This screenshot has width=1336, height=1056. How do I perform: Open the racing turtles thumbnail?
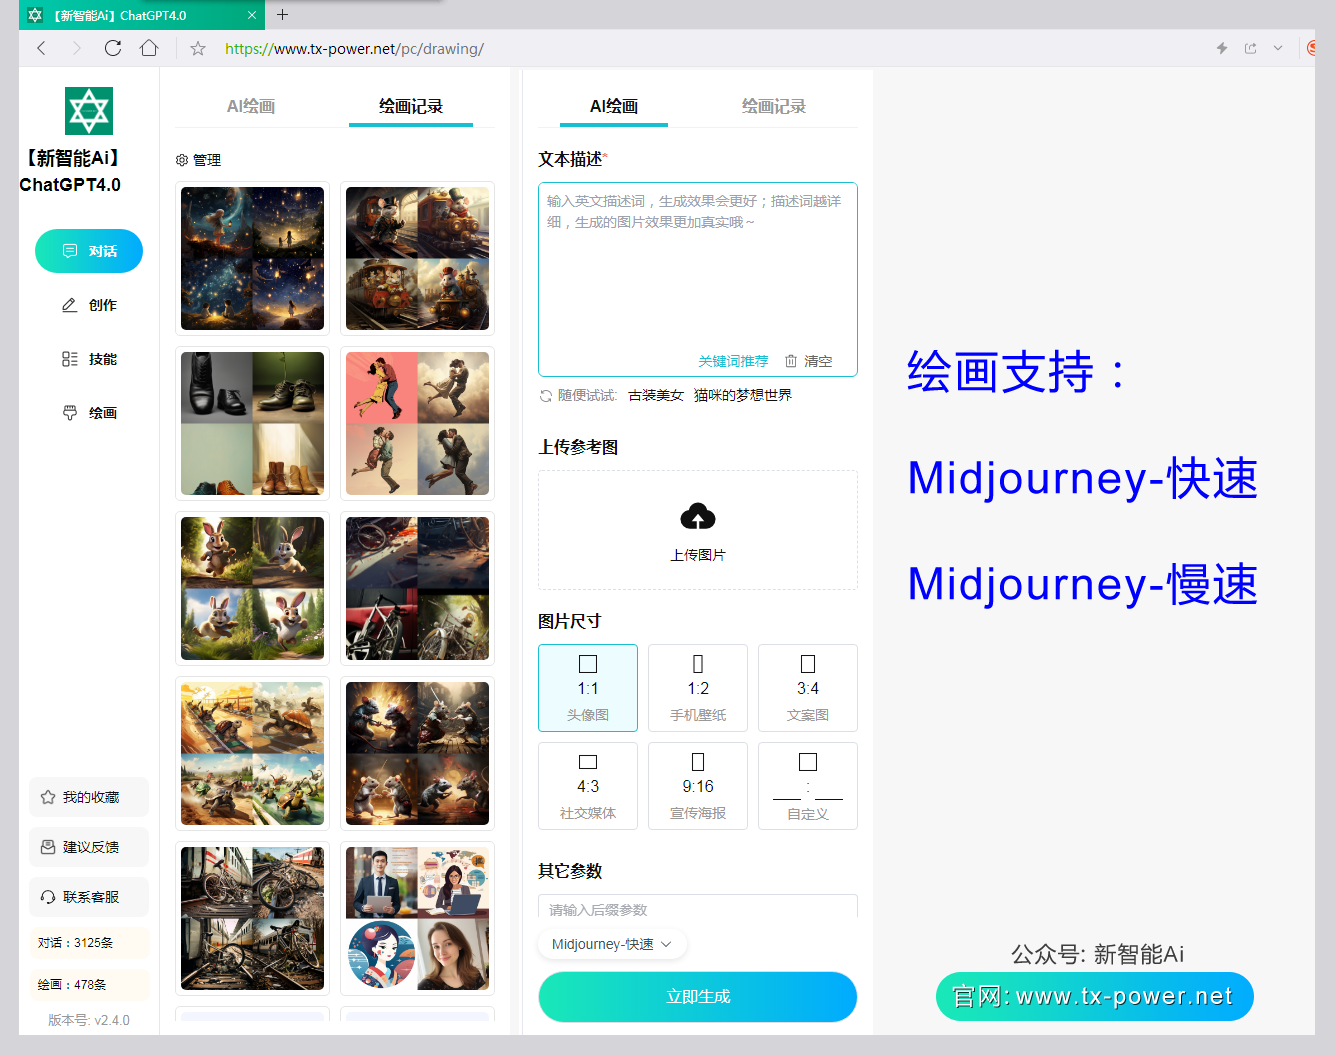[x=253, y=753]
